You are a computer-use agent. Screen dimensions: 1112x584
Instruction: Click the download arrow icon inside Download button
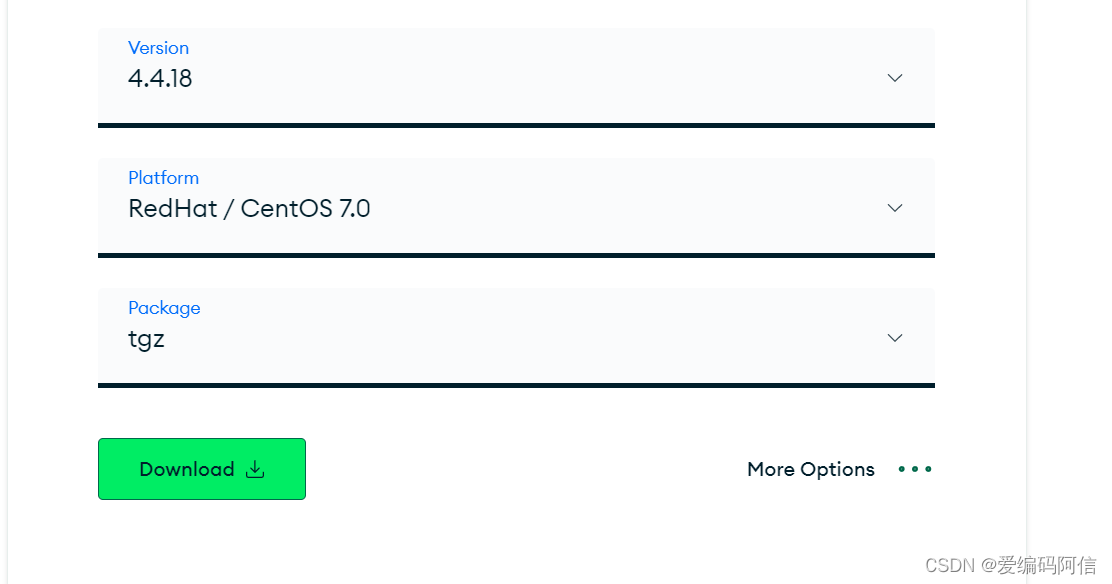click(x=255, y=469)
